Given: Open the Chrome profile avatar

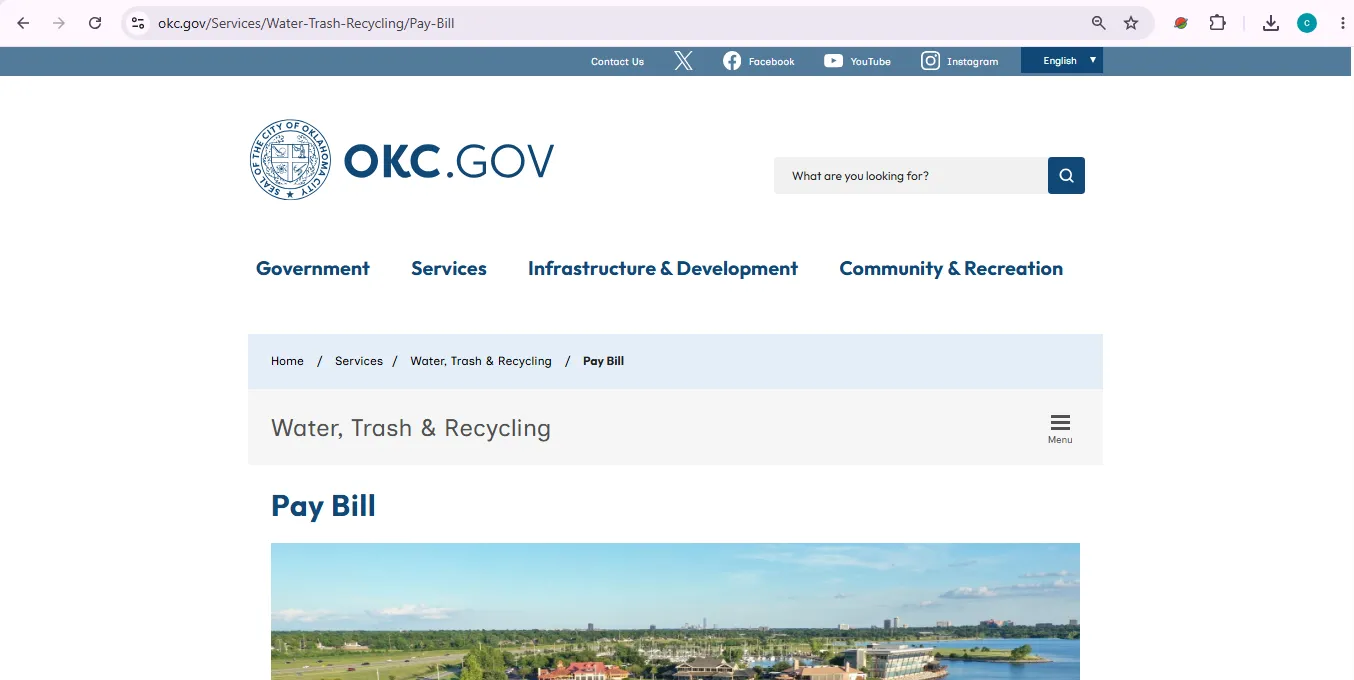Looking at the screenshot, I should [1307, 23].
